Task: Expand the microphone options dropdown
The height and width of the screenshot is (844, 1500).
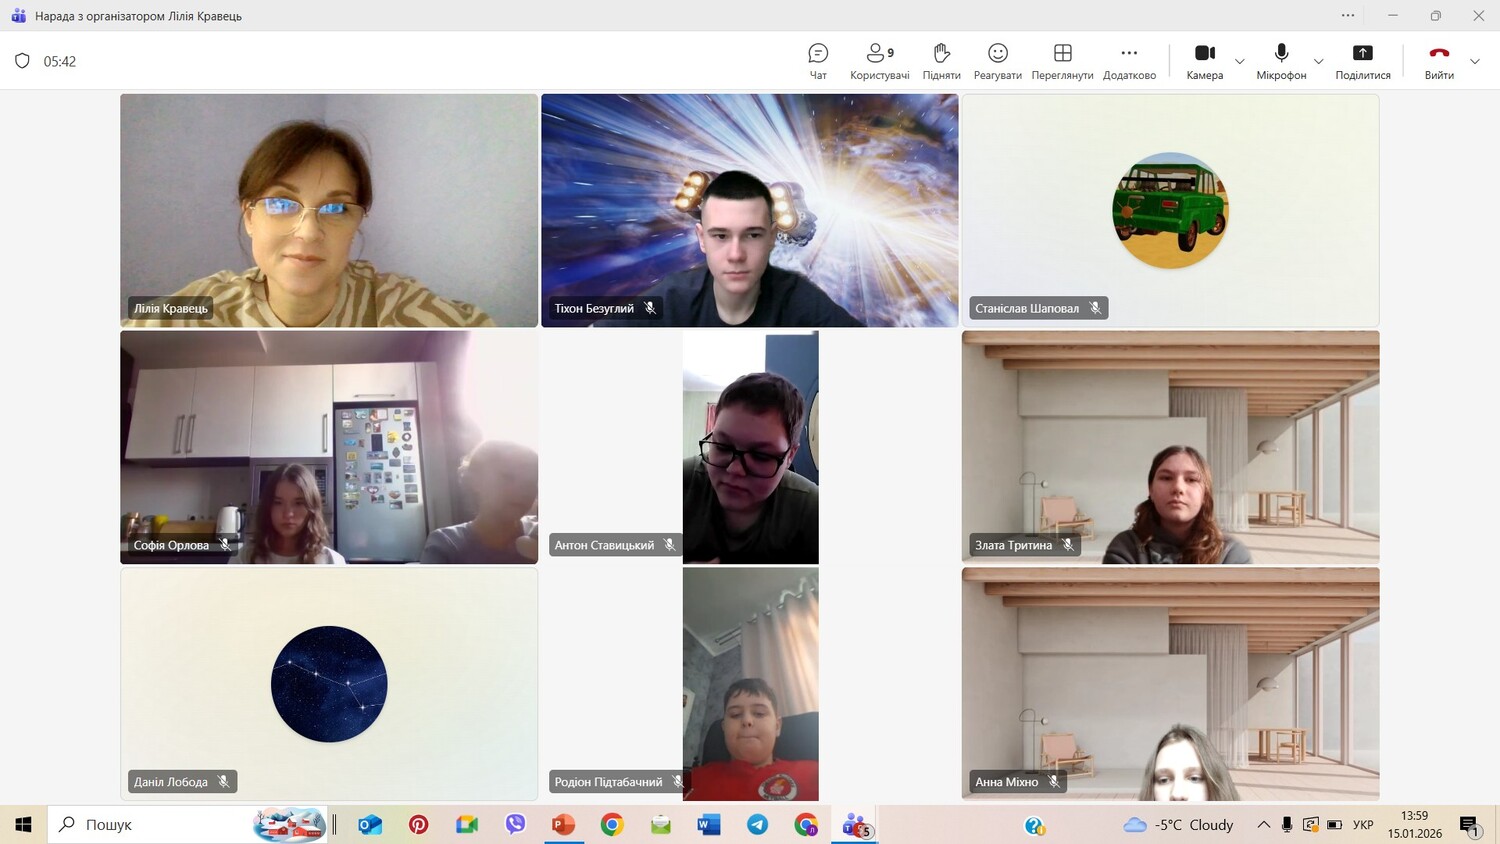Action: 1318,62
